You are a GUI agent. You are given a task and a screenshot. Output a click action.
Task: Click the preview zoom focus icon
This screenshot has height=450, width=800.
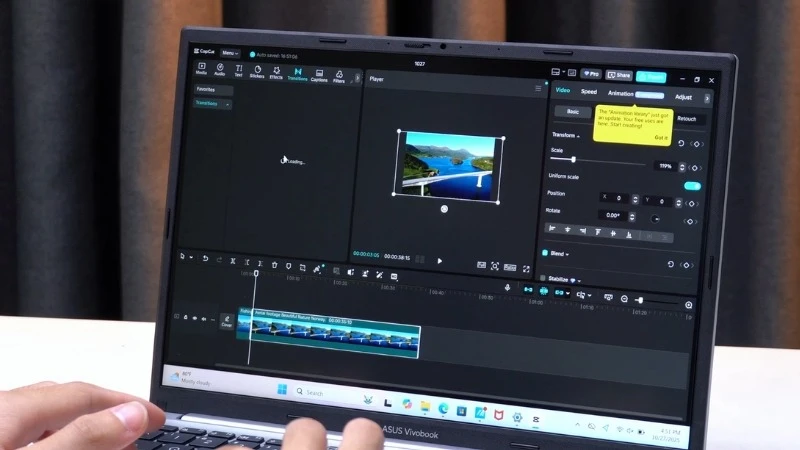(x=494, y=266)
